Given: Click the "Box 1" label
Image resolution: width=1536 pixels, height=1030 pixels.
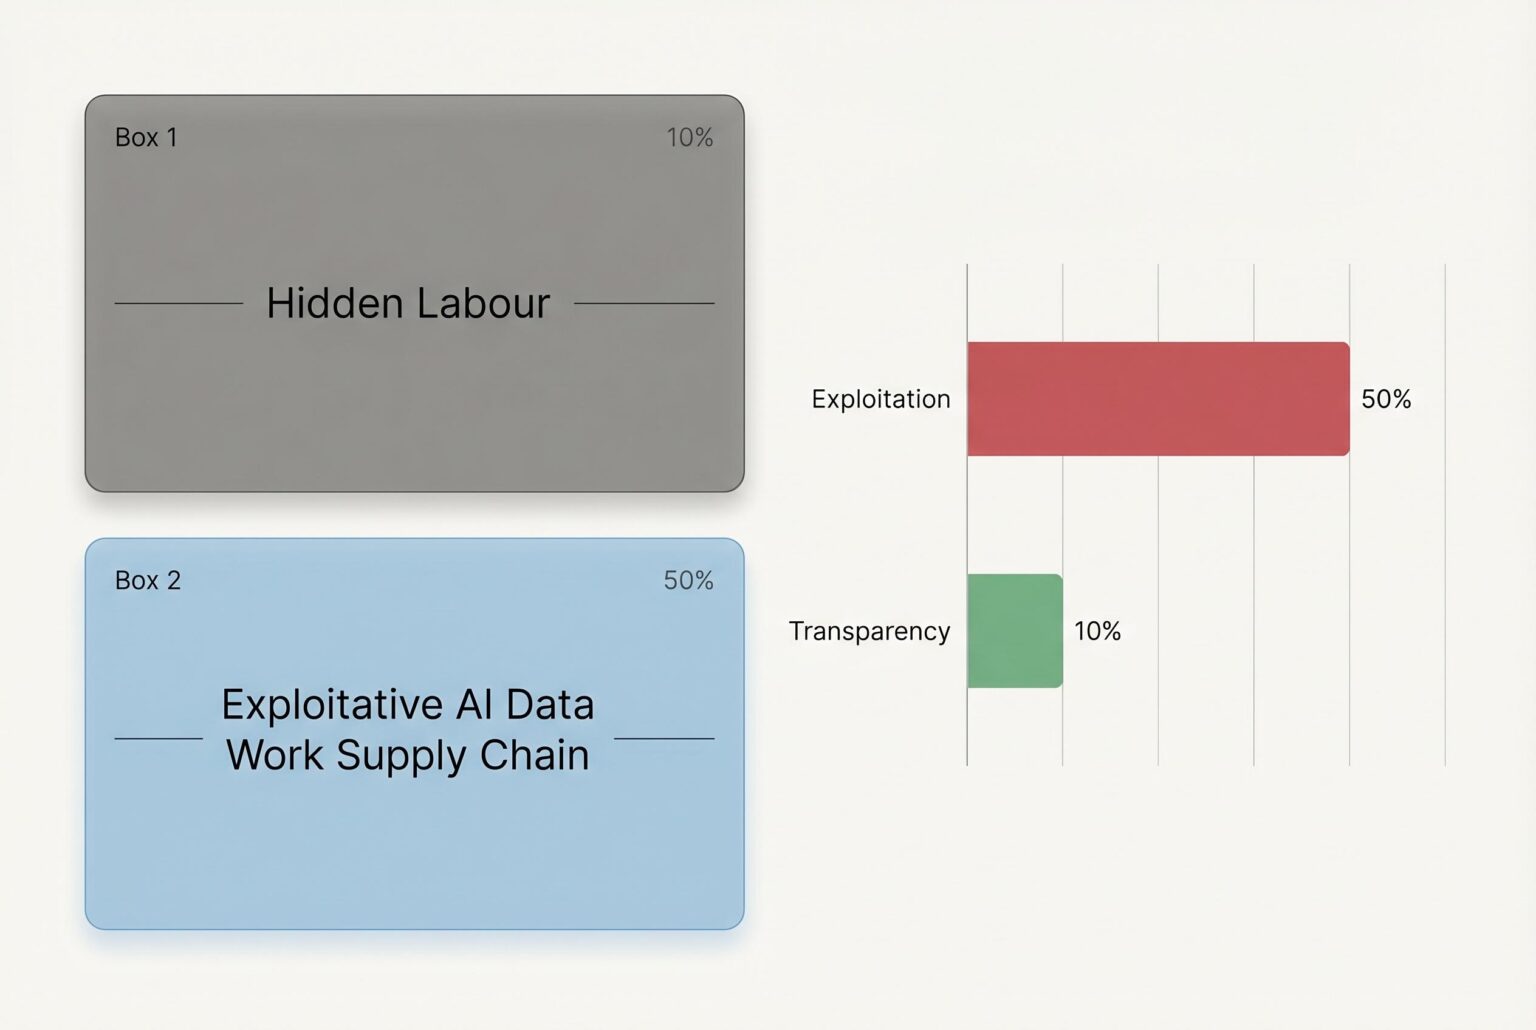Looking at the screenshot, I should pos(146,137).
